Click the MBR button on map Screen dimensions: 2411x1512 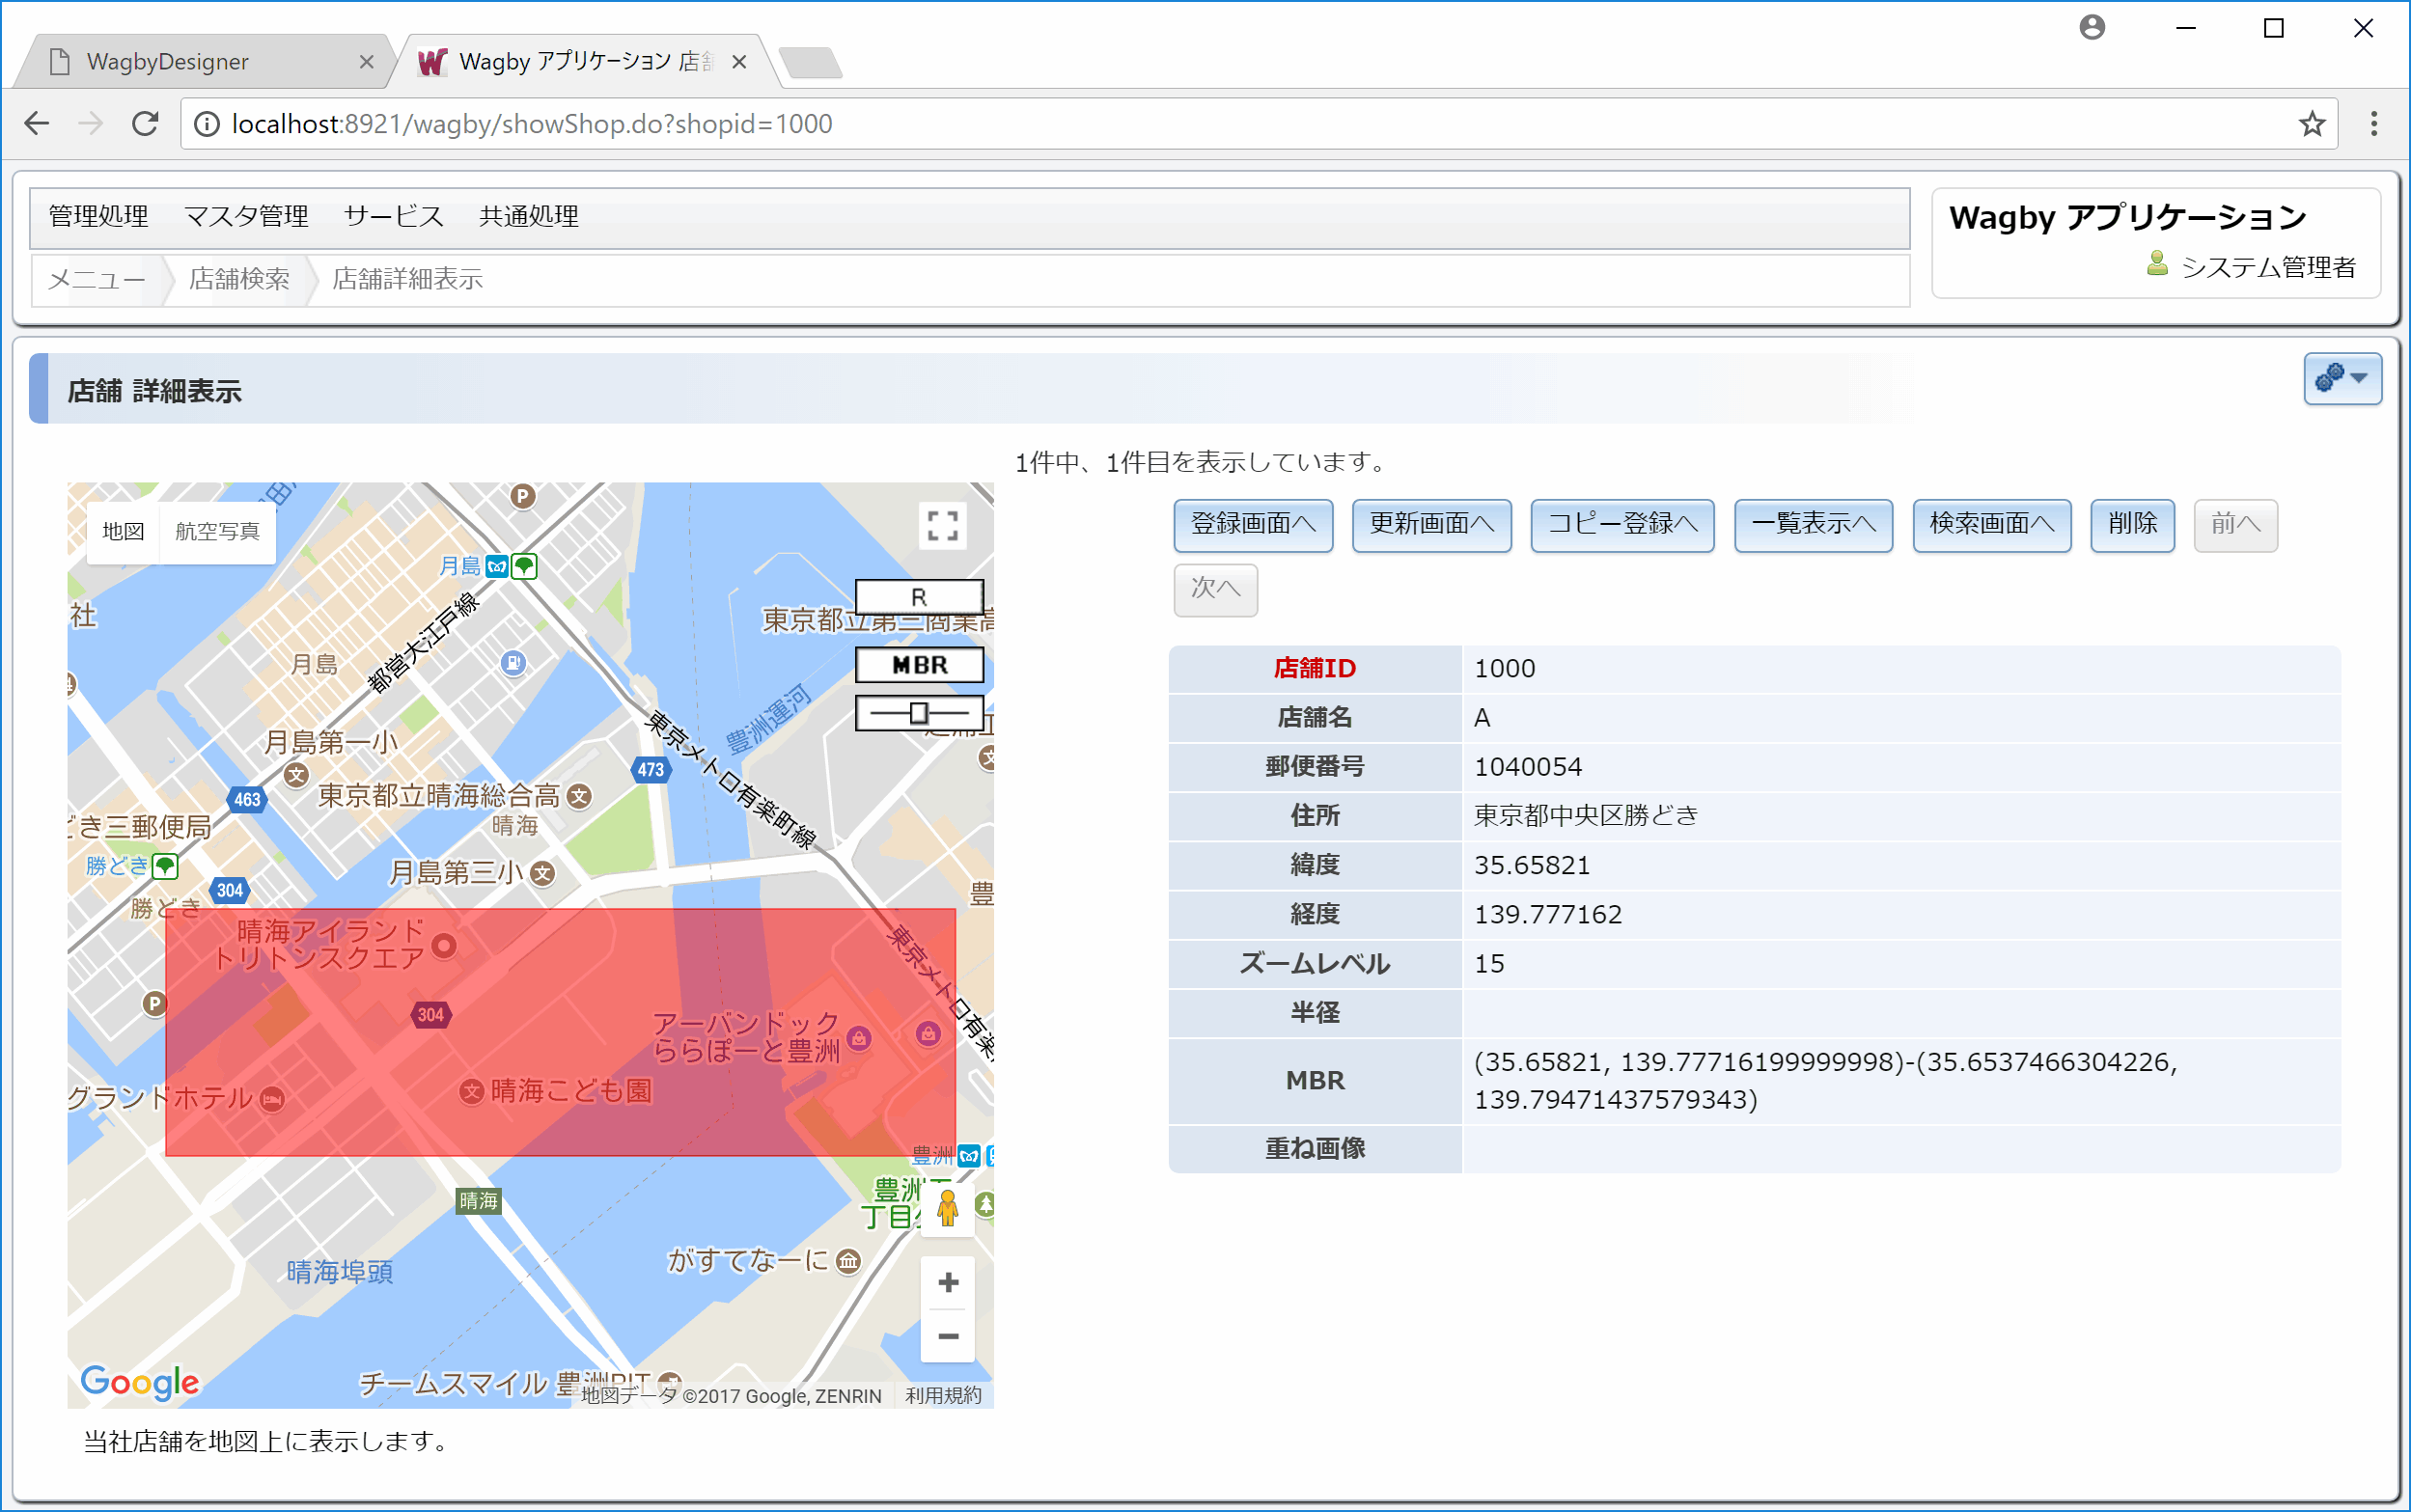point(919,665)
